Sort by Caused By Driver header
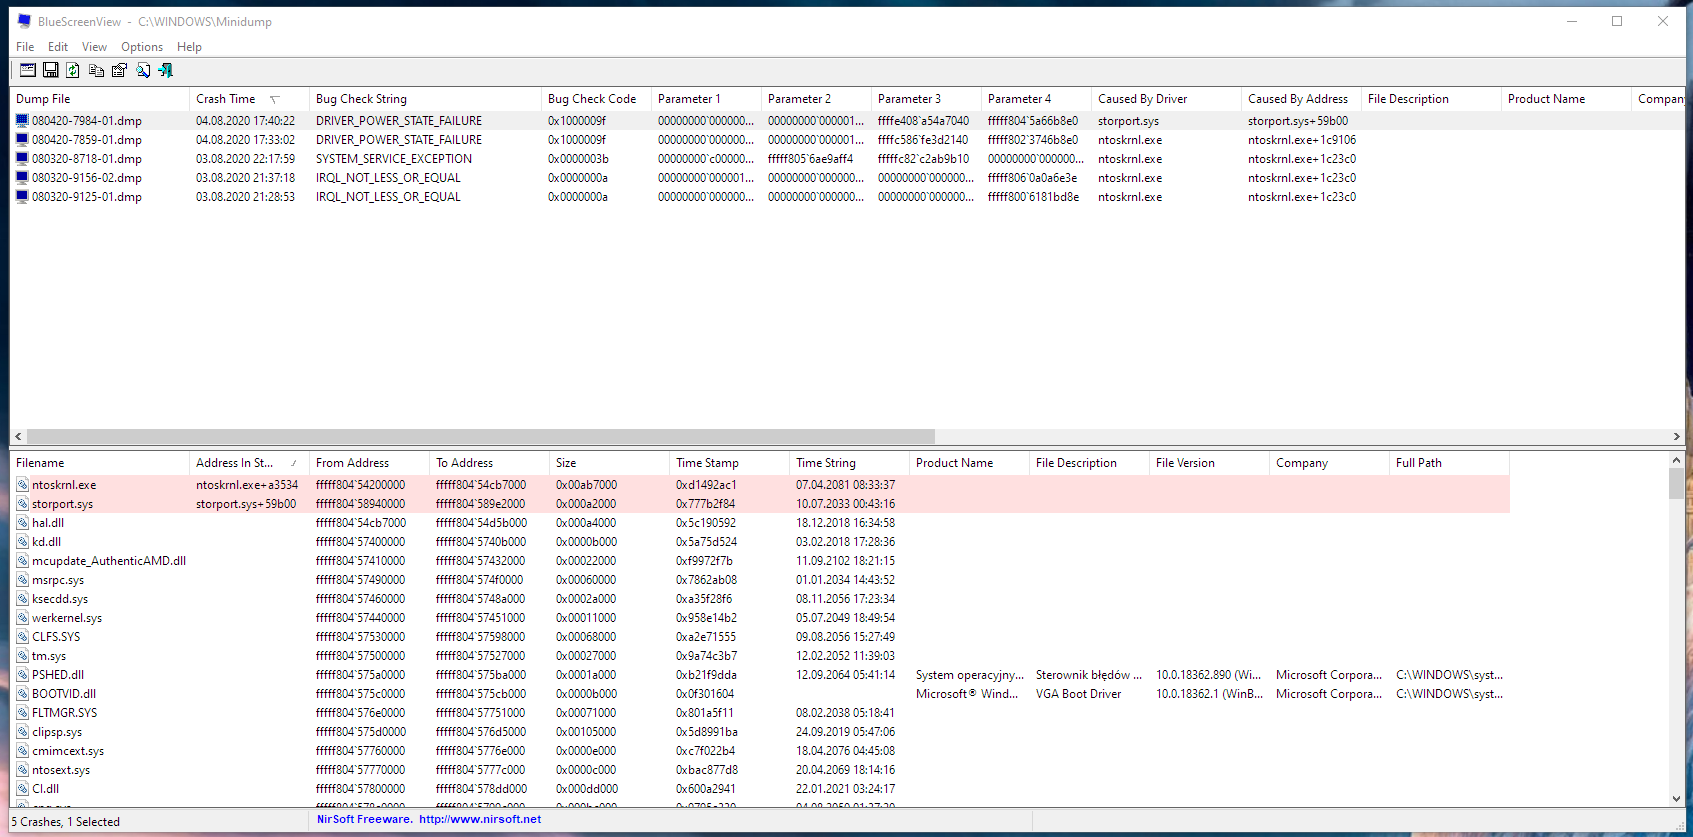This screenshot has height=837, width=1693. tap(1166, 99)
